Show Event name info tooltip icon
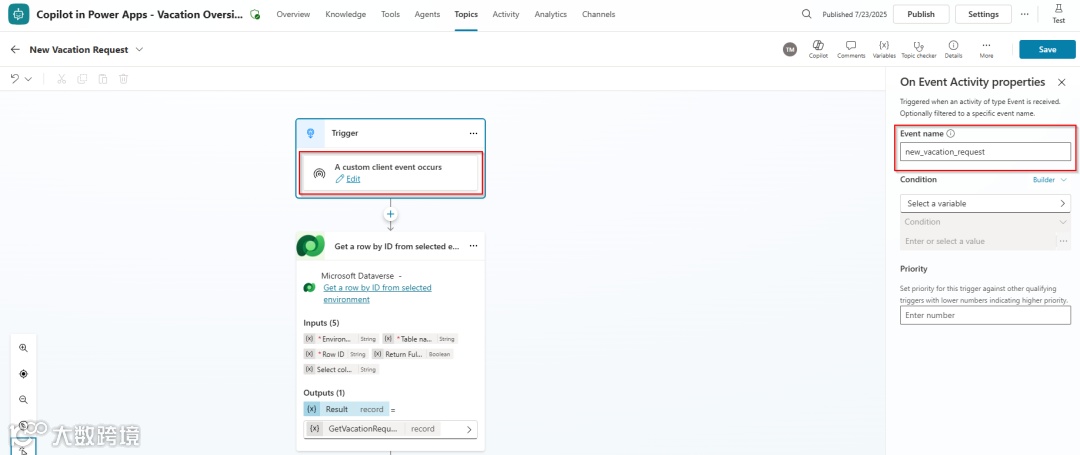The width and height of the screenshot is (1080, 455). (951, 134)
